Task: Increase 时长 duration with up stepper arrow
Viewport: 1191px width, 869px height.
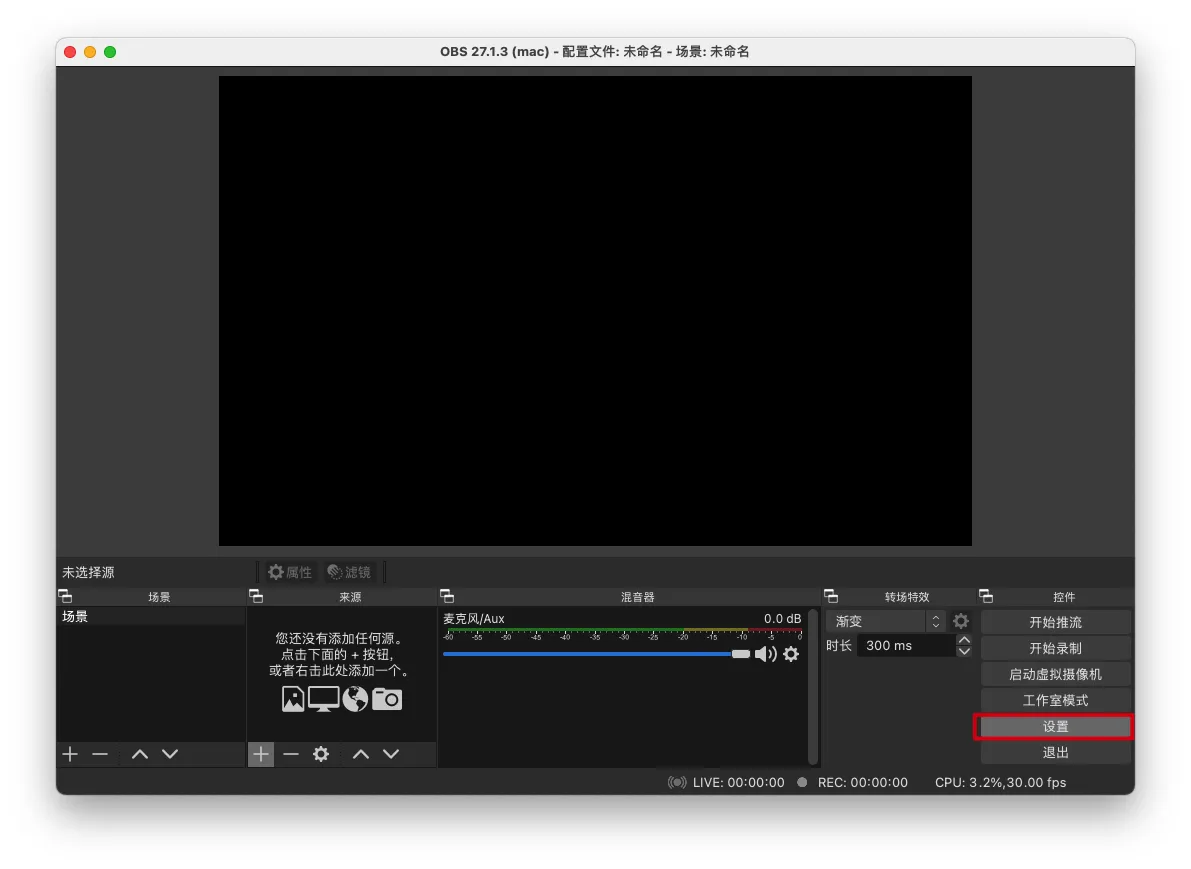Action: 964,640
